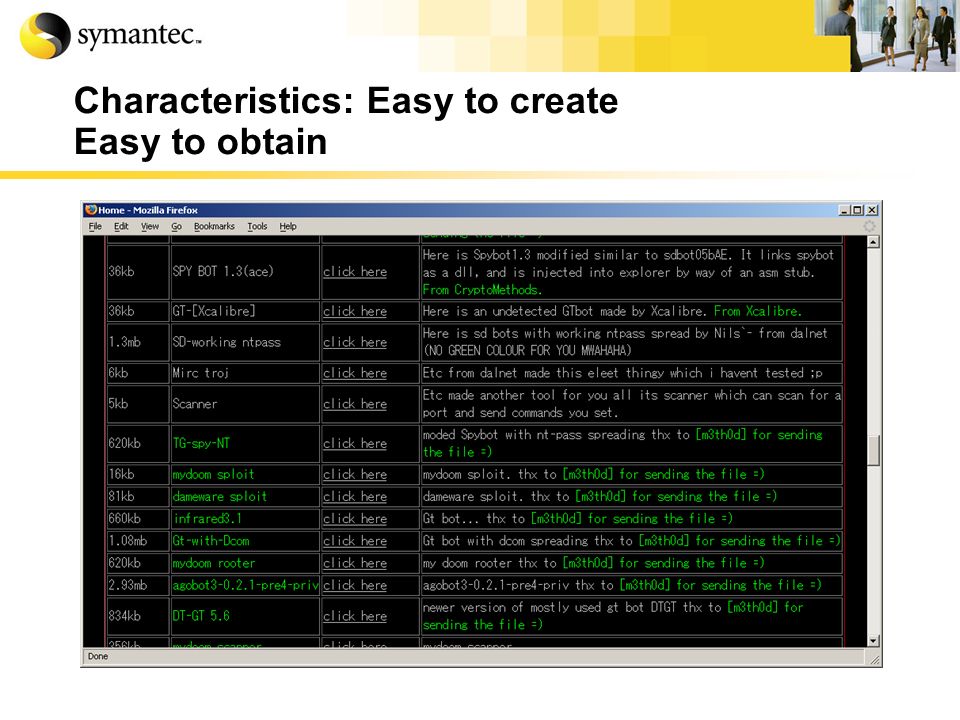Click 'click here' for GT-[Xcalibre]

click(x=355, y=312)
